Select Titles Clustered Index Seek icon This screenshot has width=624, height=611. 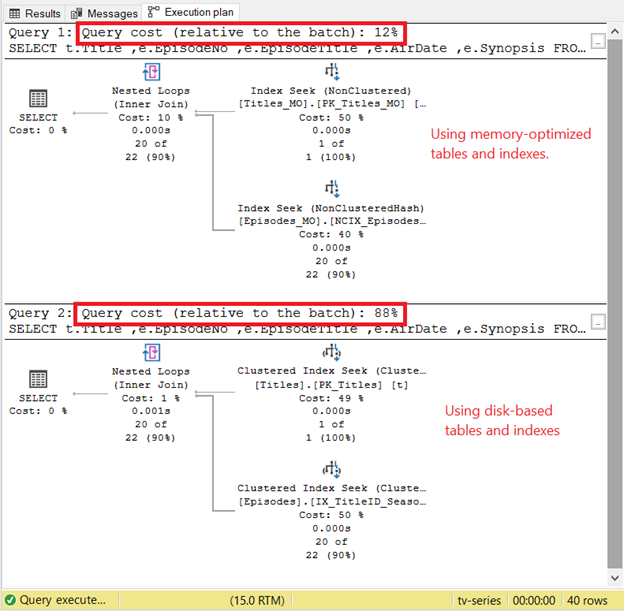pos(332,352)
